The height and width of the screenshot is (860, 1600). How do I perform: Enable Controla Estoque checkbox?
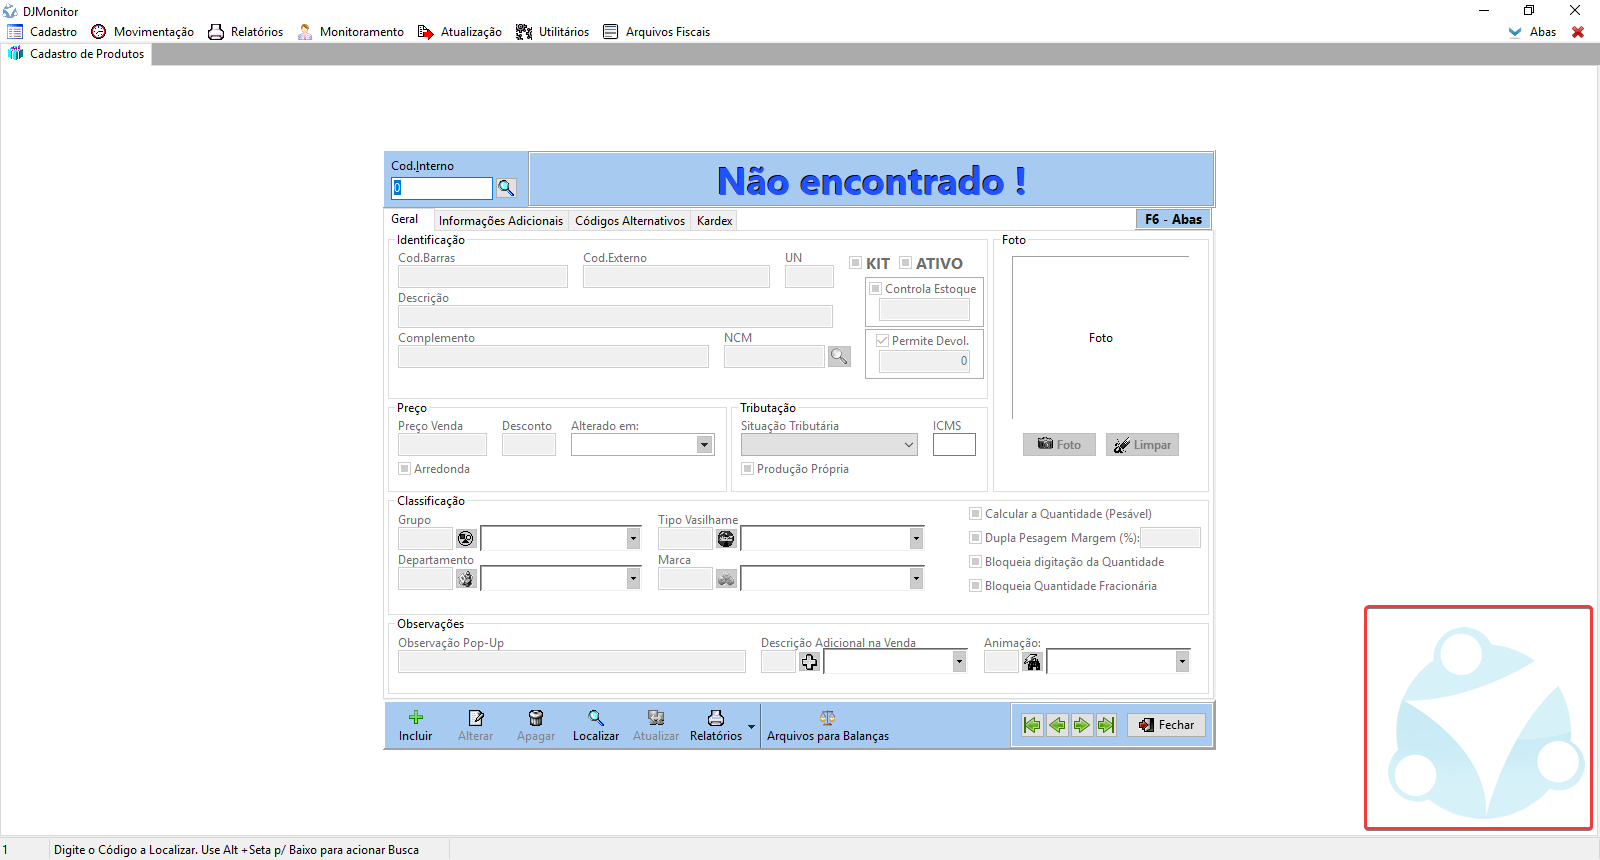point(876,289)
